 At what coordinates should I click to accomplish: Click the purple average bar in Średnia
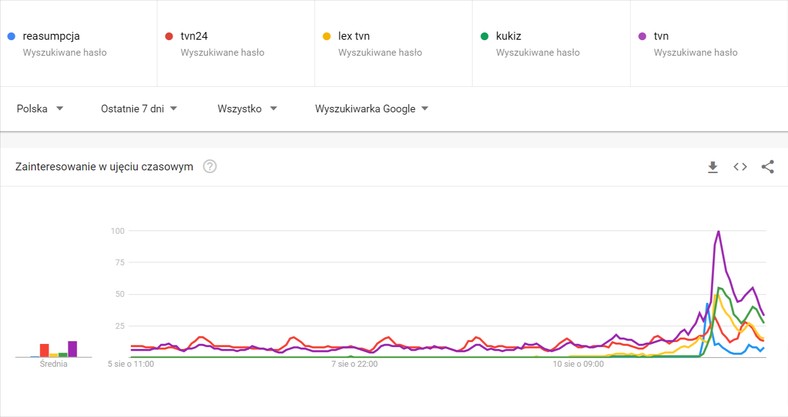[72, 349]
